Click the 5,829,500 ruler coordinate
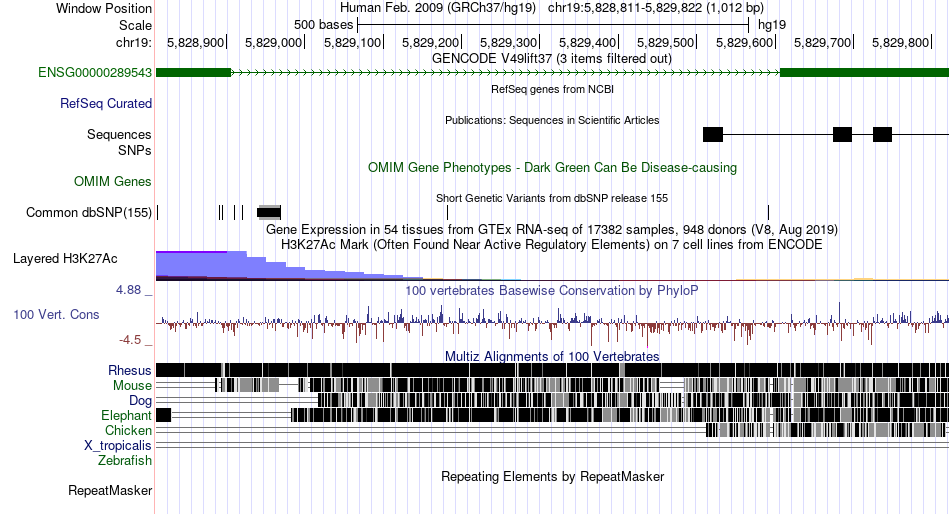Image resolution: width=950 pixels, height=514 pixels. pos(665,42)
